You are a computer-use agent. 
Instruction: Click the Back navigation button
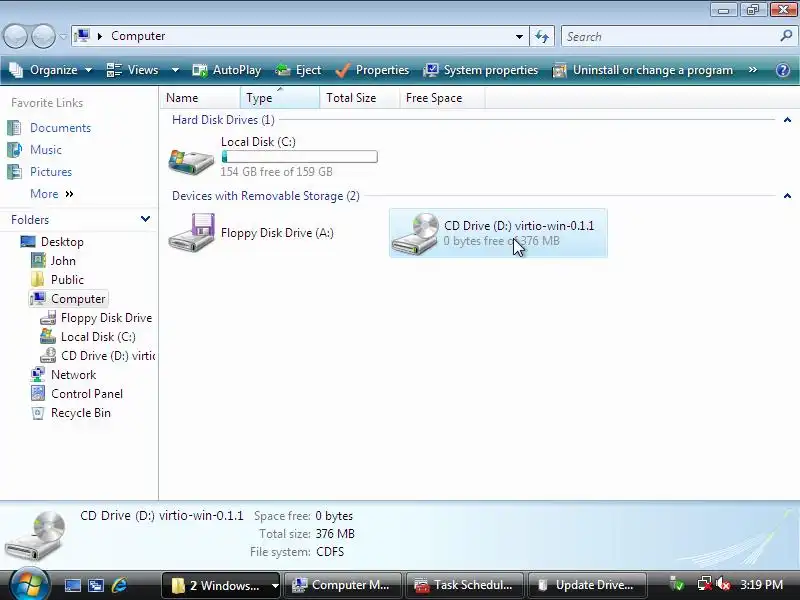15,36
